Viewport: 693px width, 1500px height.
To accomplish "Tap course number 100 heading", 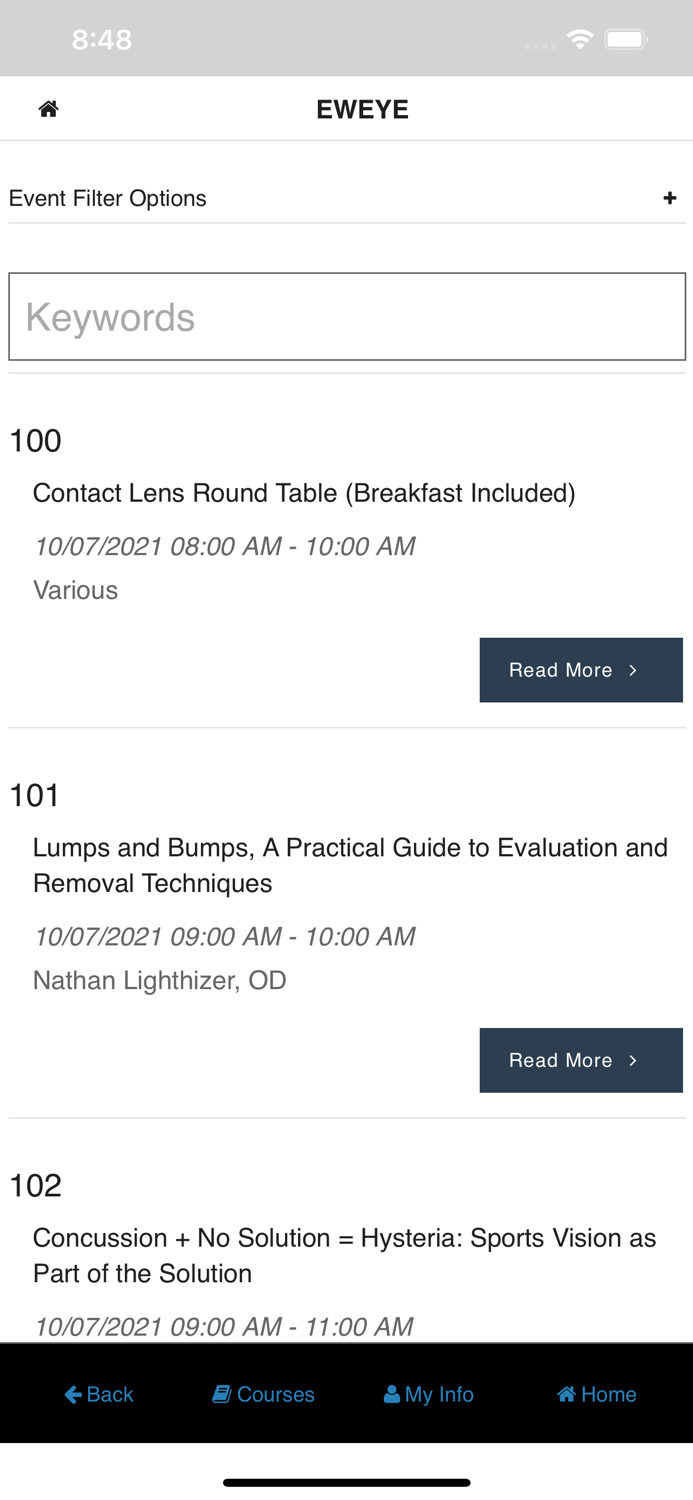I will coord(36,441).
